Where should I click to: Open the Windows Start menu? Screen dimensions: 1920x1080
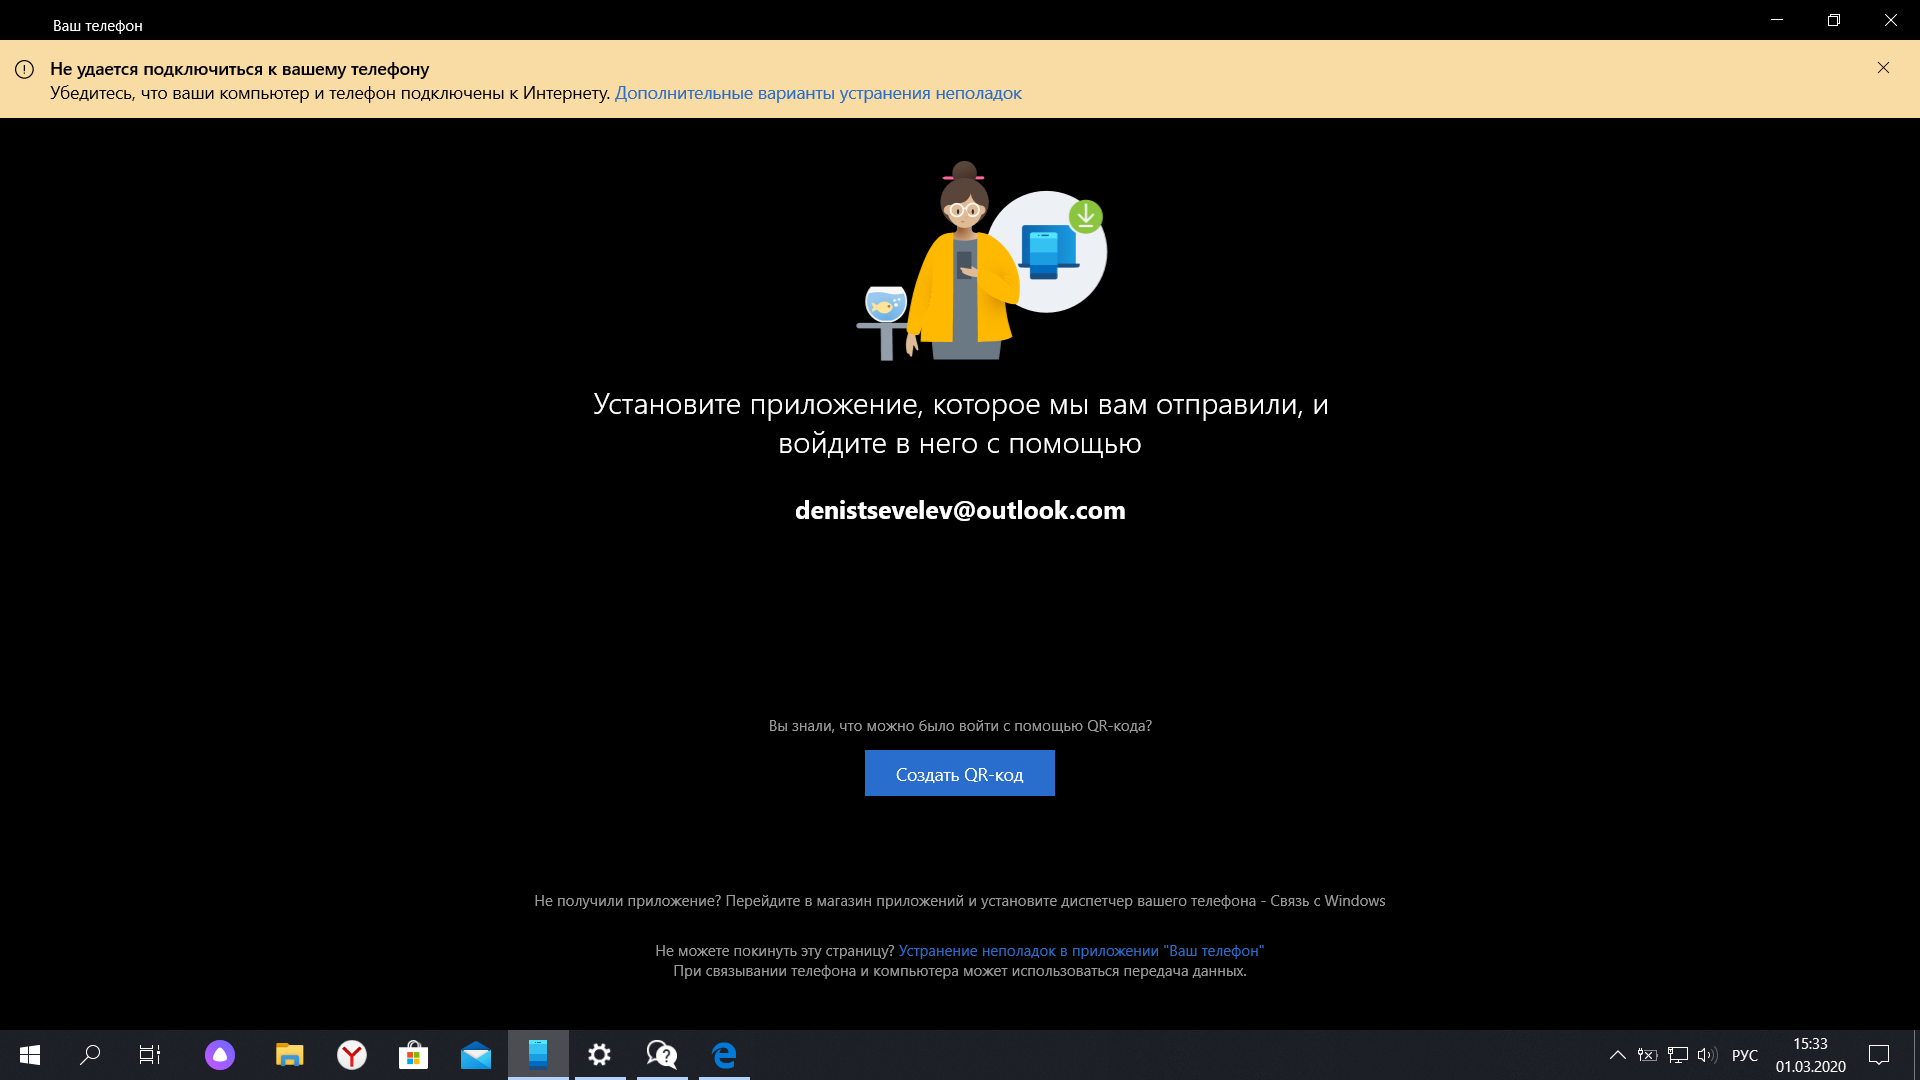click(30, 1055)
